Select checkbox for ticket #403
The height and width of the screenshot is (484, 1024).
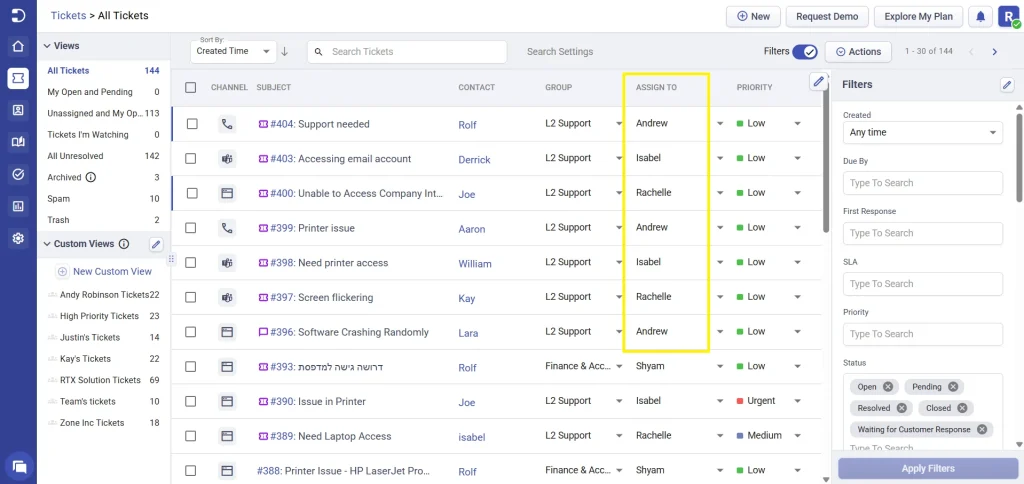191,159
